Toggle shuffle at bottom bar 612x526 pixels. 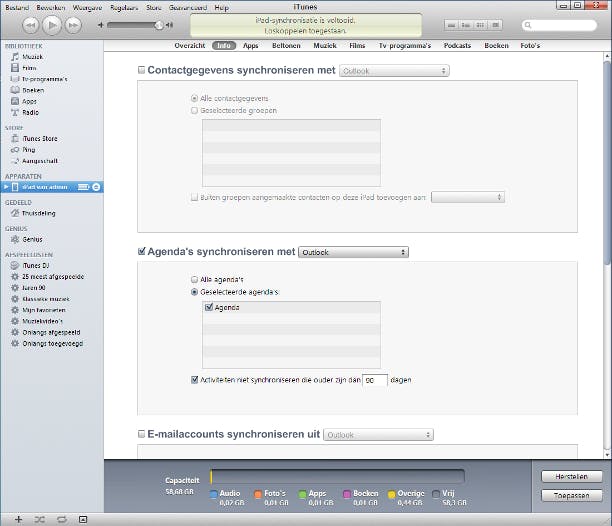pos(40,519)
